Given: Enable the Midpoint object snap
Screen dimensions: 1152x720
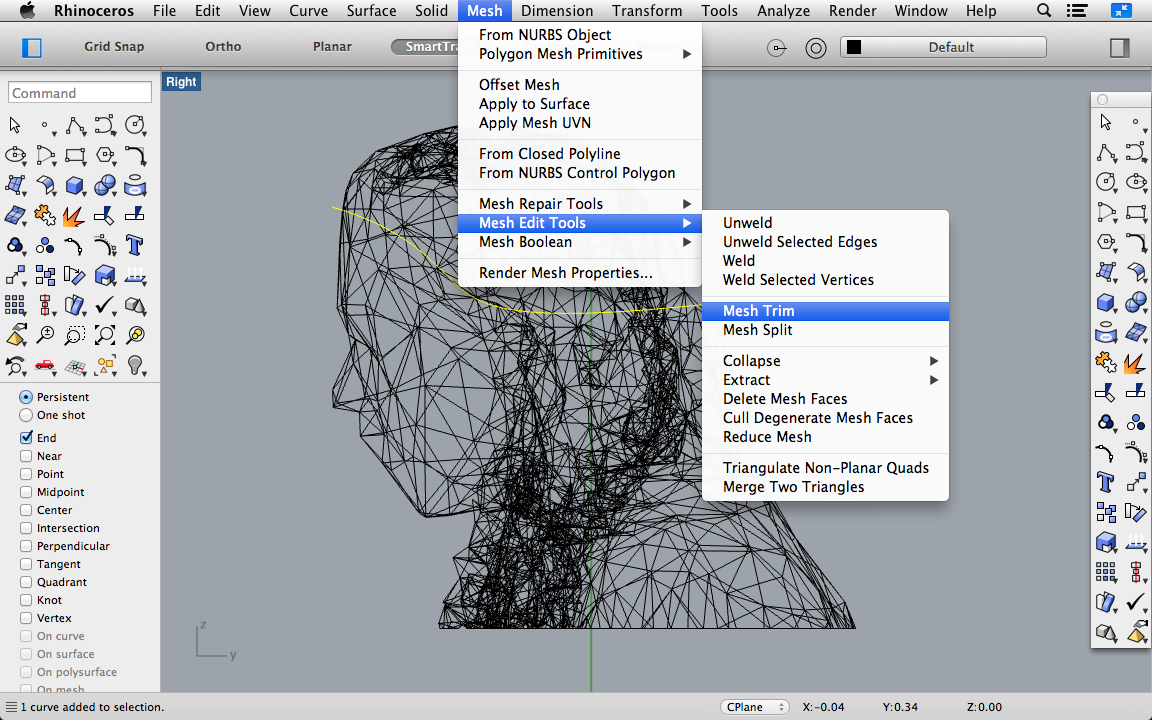Looking at the screenshot, I should (x=26, y=492).
